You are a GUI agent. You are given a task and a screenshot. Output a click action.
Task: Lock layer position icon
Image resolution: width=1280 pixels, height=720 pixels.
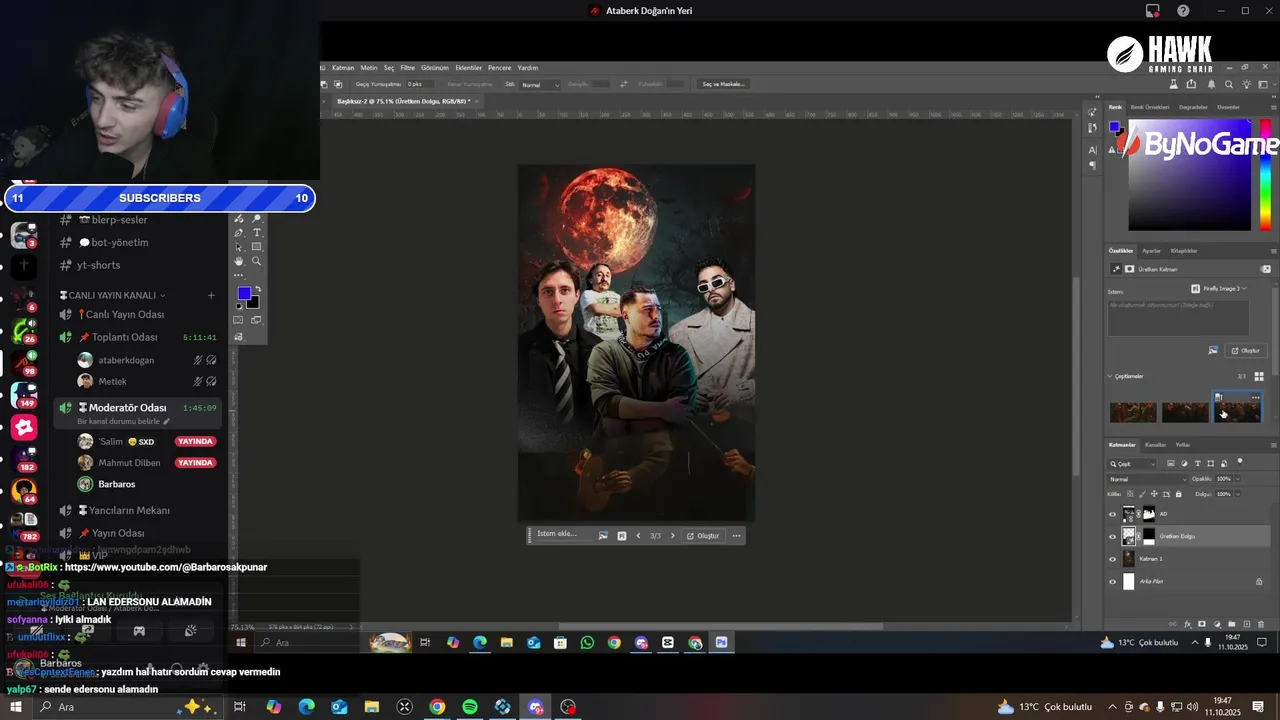click(1154, 494)
